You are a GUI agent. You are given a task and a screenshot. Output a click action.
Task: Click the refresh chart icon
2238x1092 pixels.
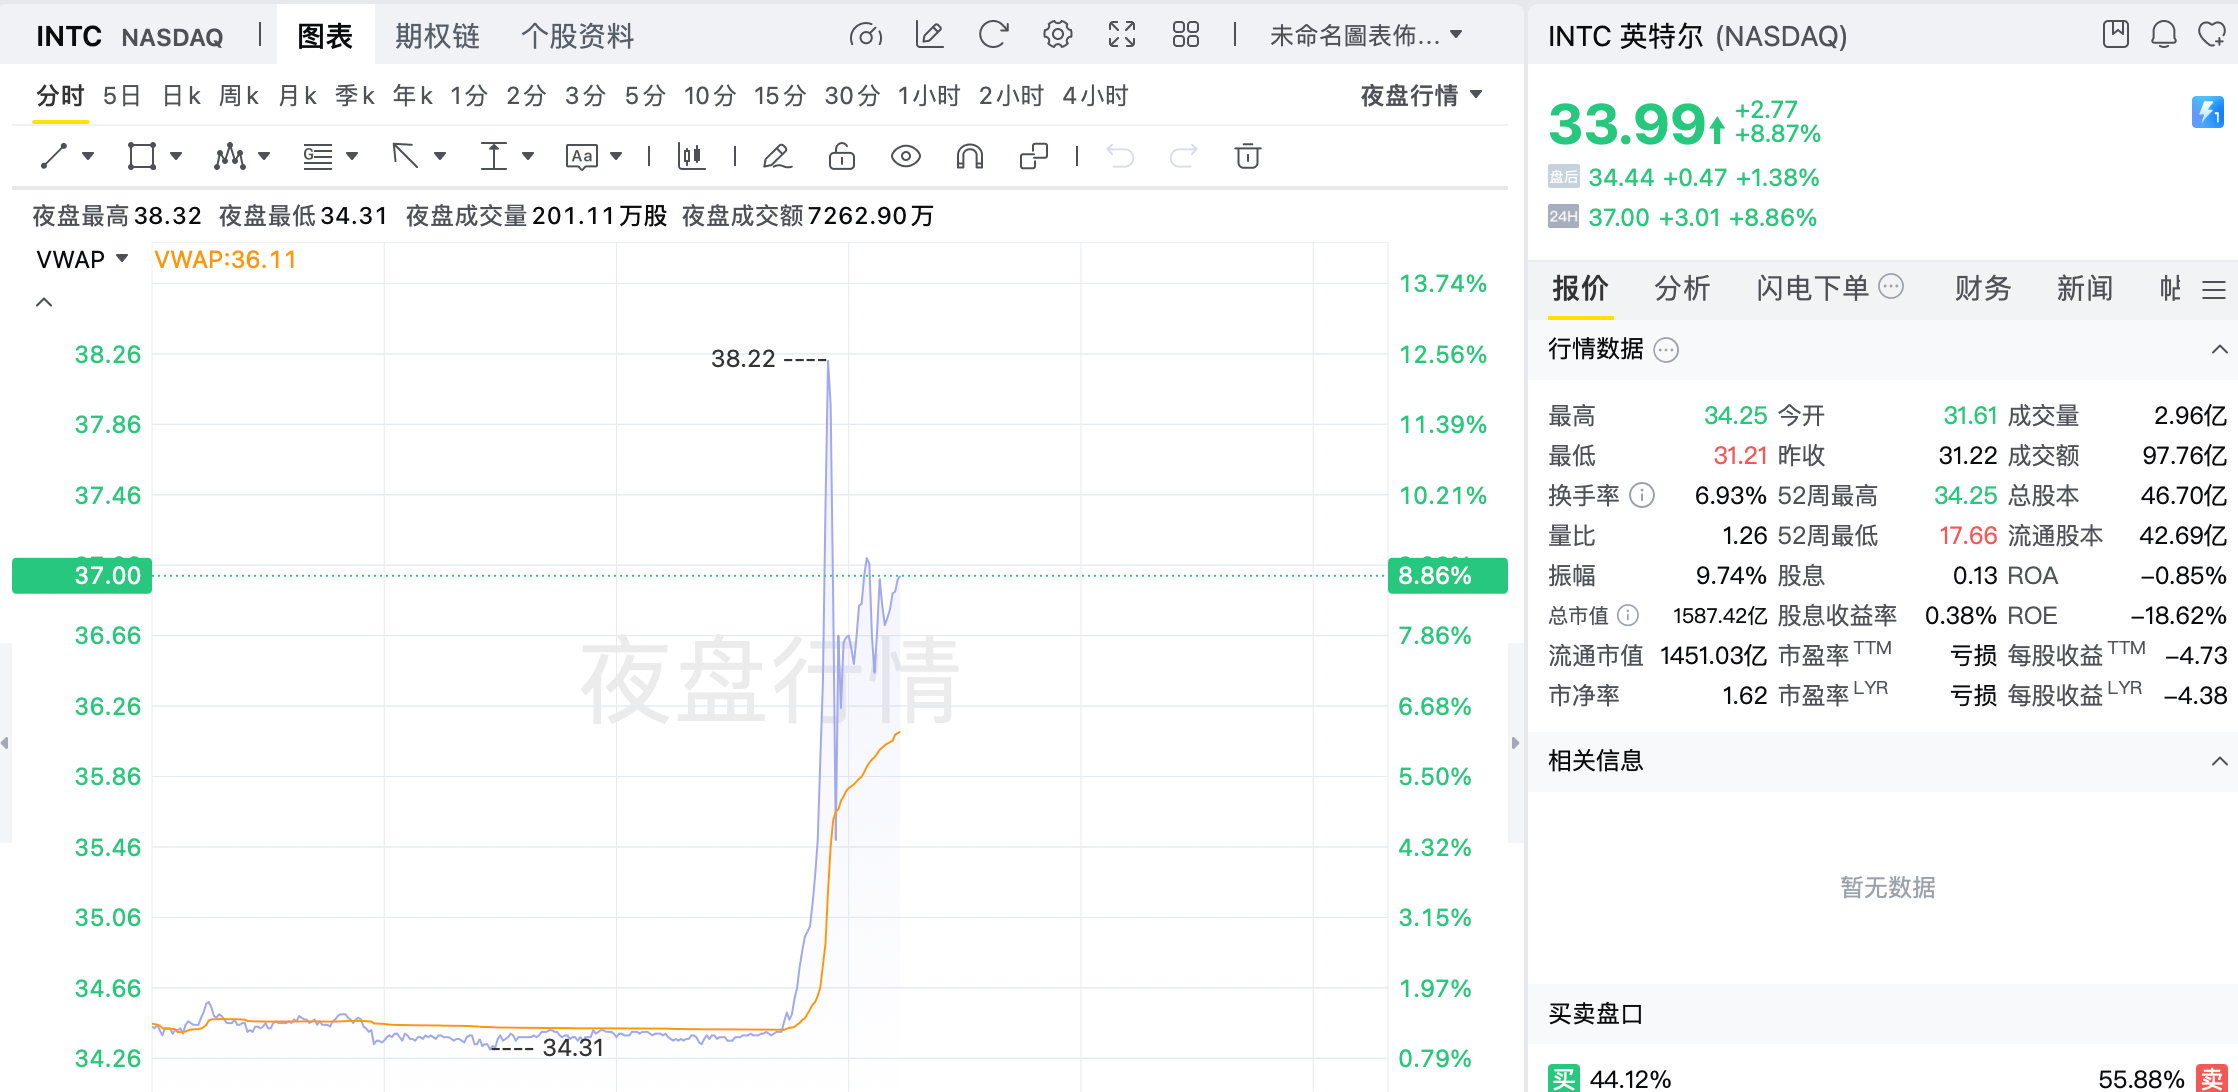993,35
